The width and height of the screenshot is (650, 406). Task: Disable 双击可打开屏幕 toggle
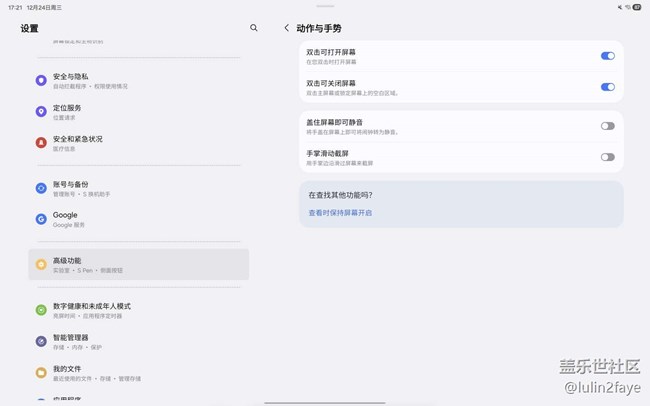(607, 56)
